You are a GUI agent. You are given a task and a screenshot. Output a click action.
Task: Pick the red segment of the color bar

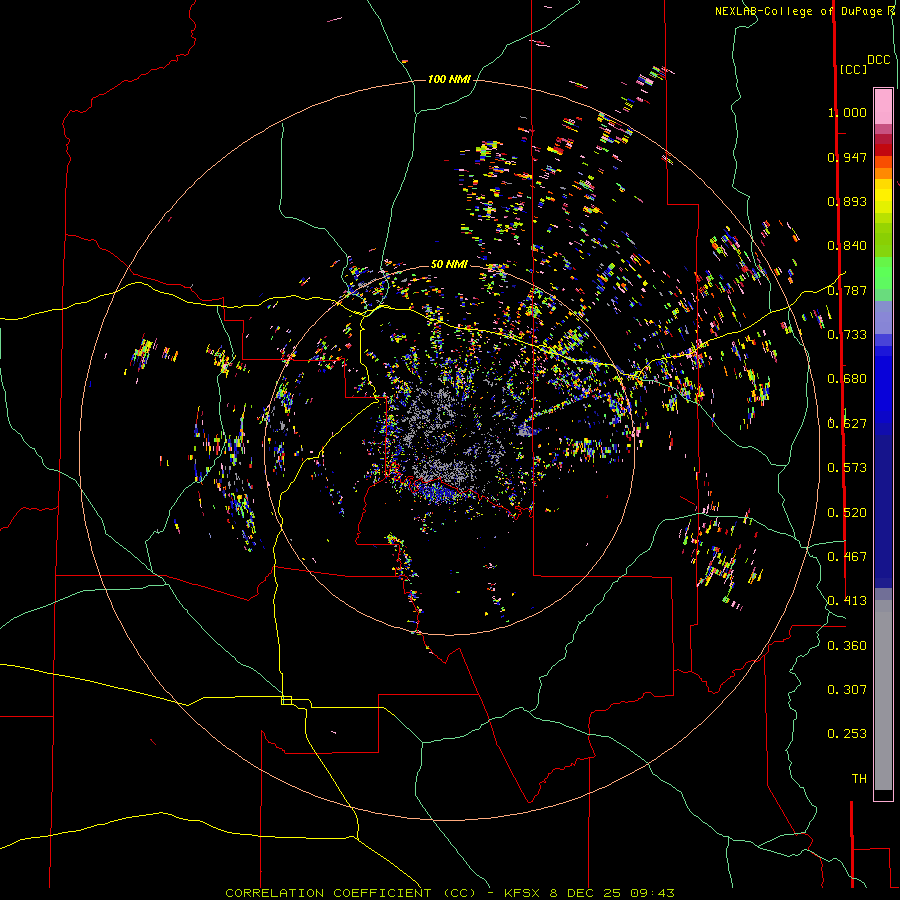point(883,150)
